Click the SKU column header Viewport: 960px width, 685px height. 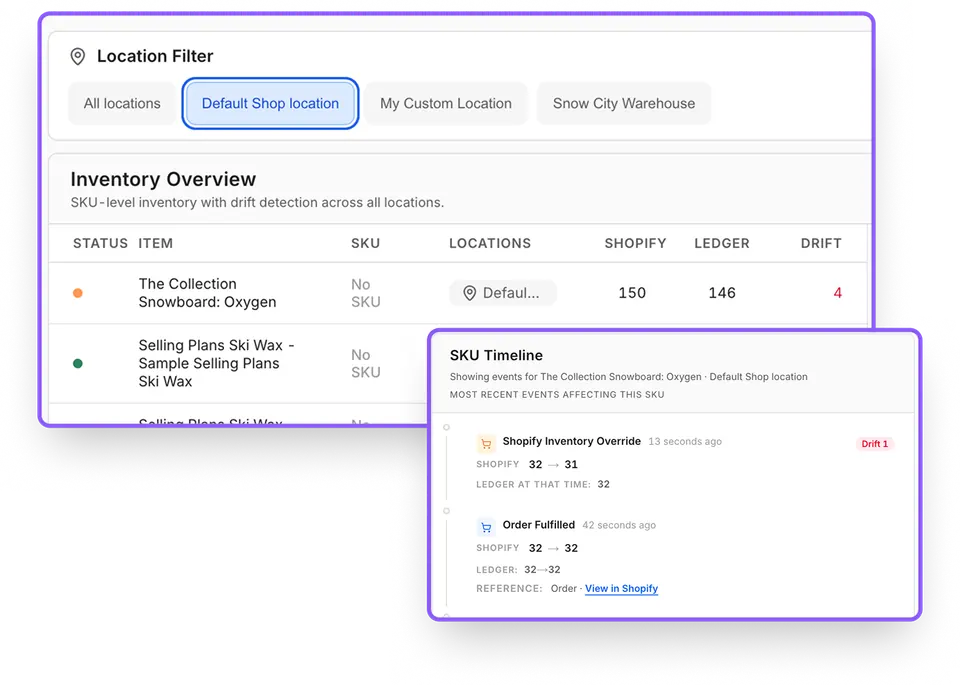click(x=366, y=244)
